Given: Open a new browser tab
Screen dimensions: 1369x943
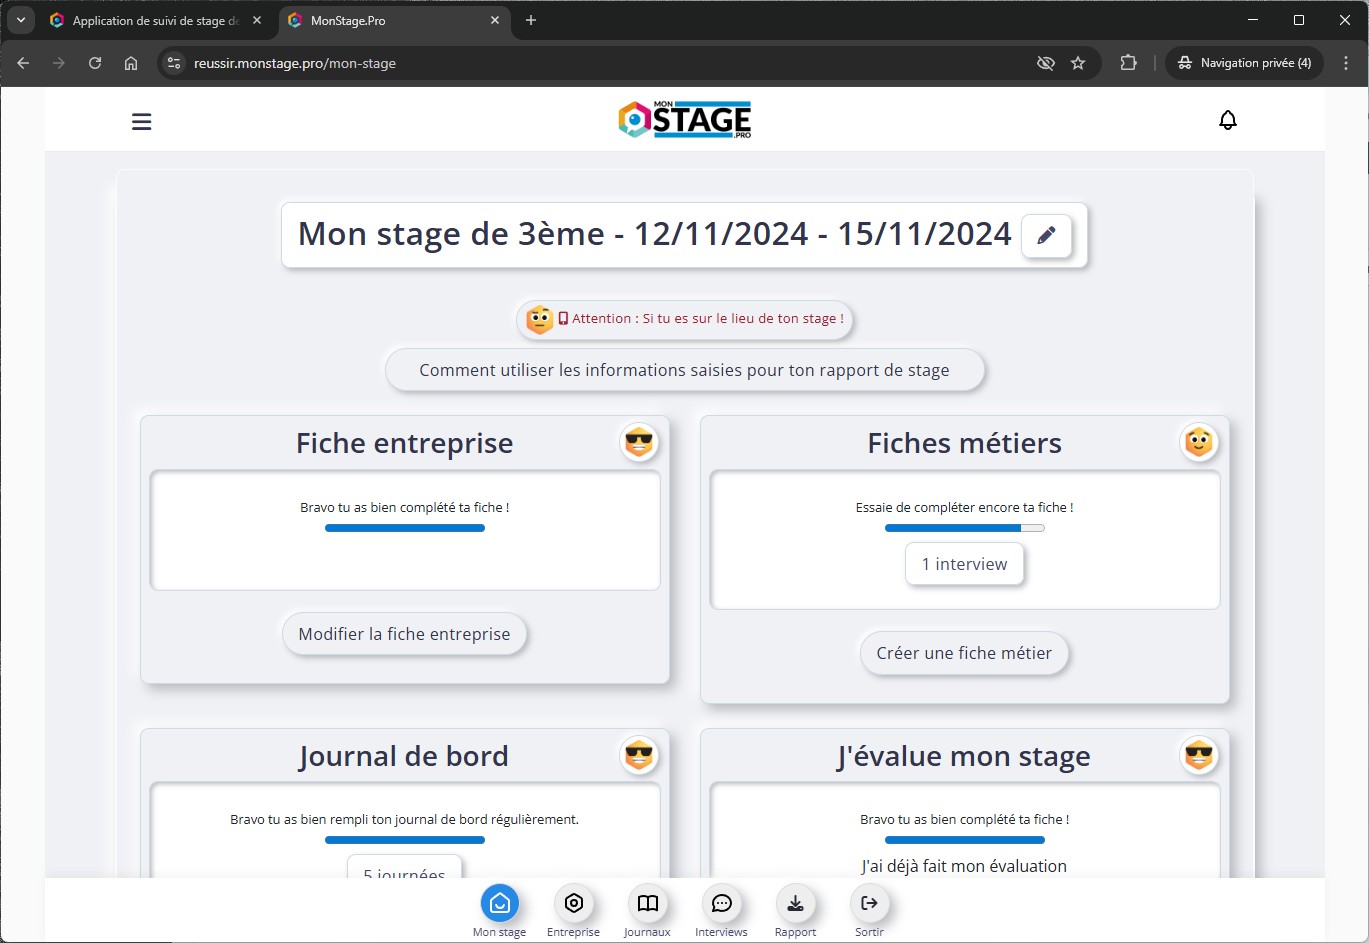Looking at the screenshot, I should pos(531,20).
